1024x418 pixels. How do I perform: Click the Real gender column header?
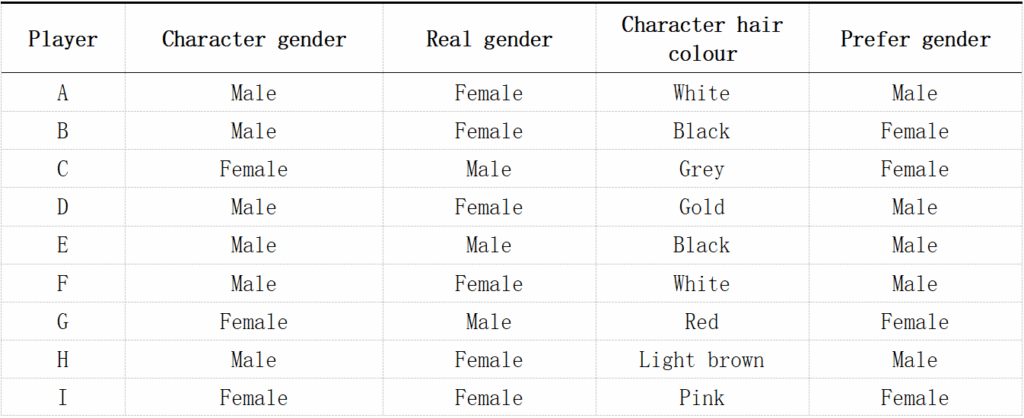[x=489, y=40]
